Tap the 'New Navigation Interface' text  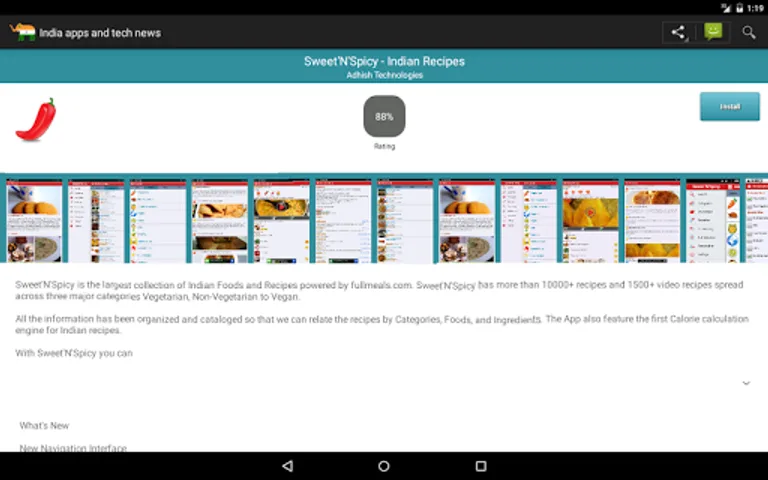(73, 448)
